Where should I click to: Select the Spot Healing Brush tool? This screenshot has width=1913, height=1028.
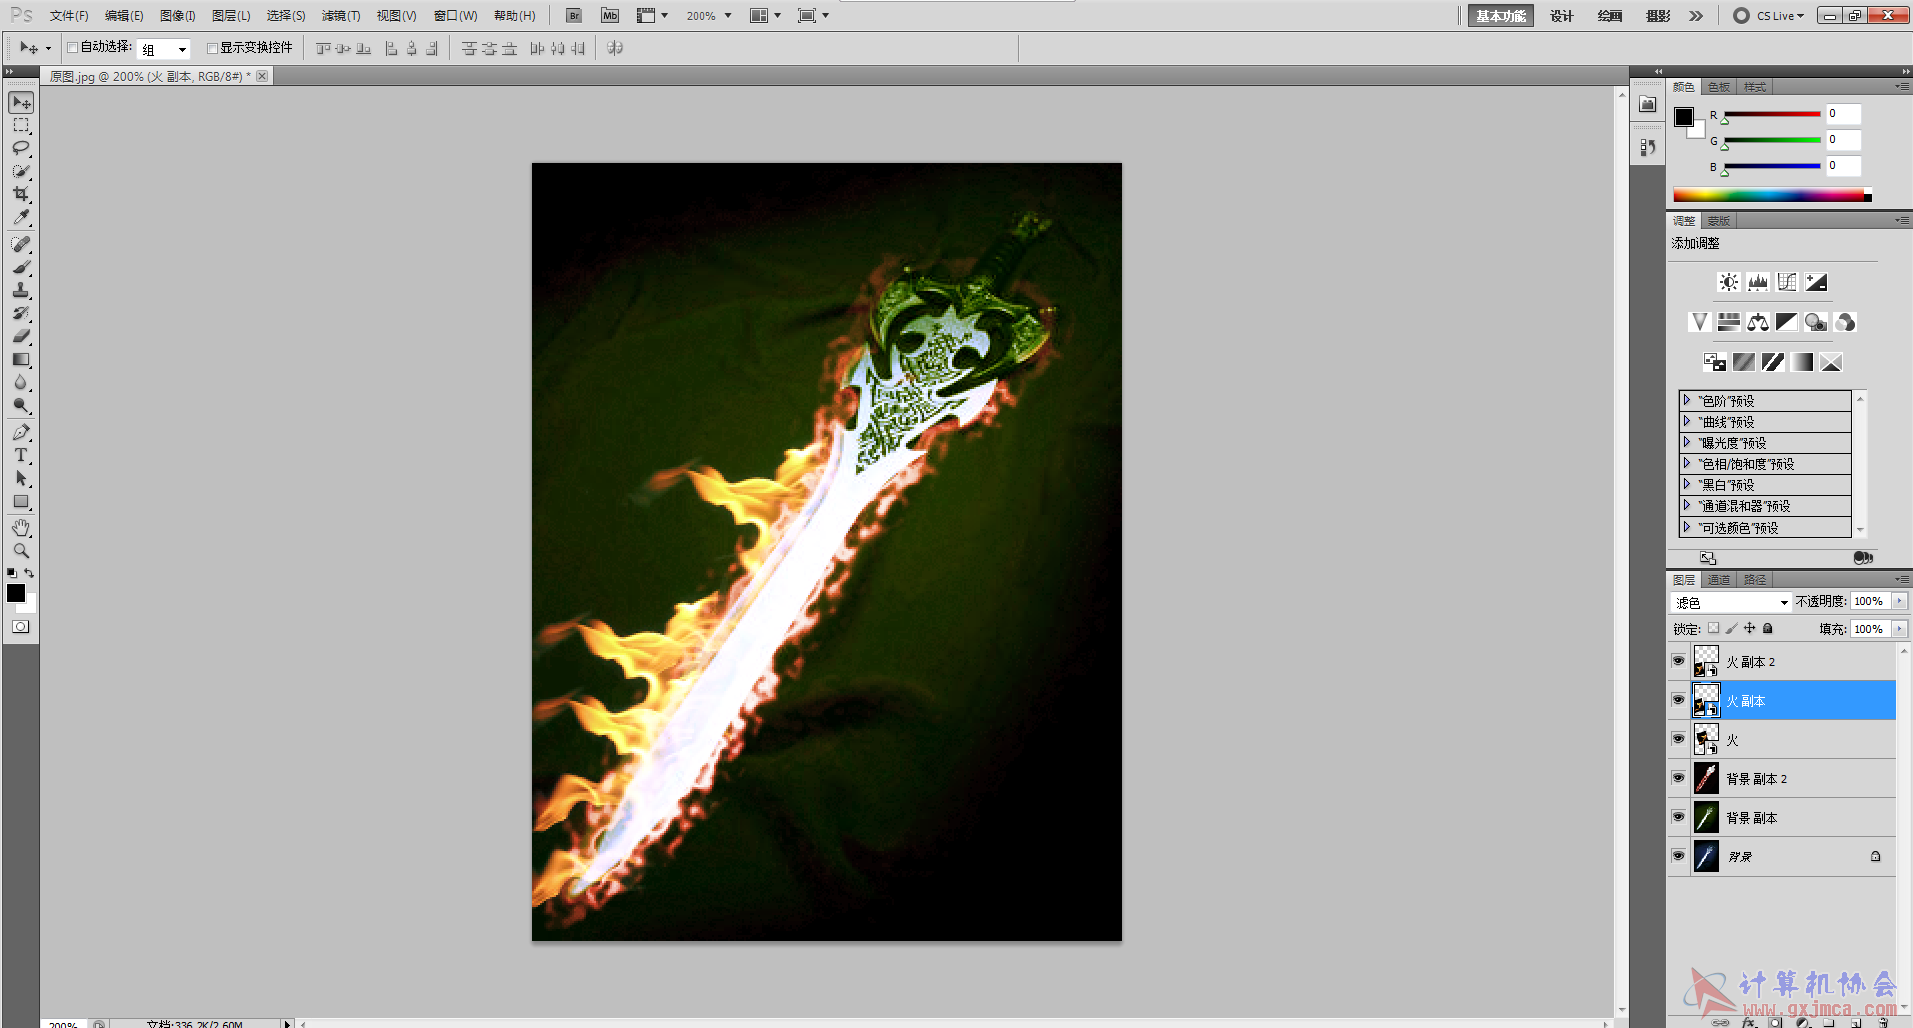coord(21,244)
